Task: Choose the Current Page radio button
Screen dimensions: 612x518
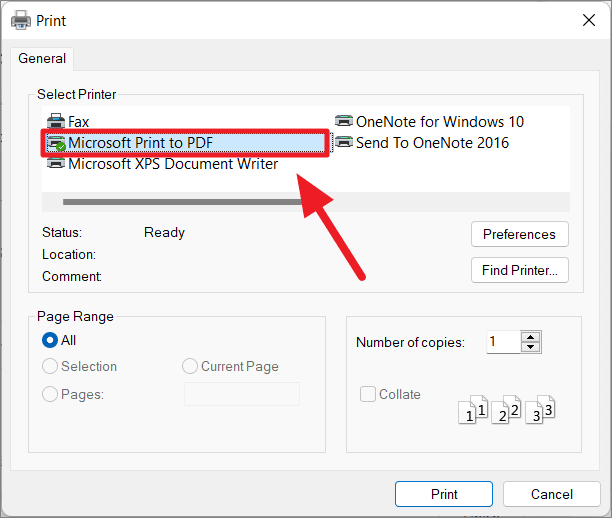Action: (190, 366)
